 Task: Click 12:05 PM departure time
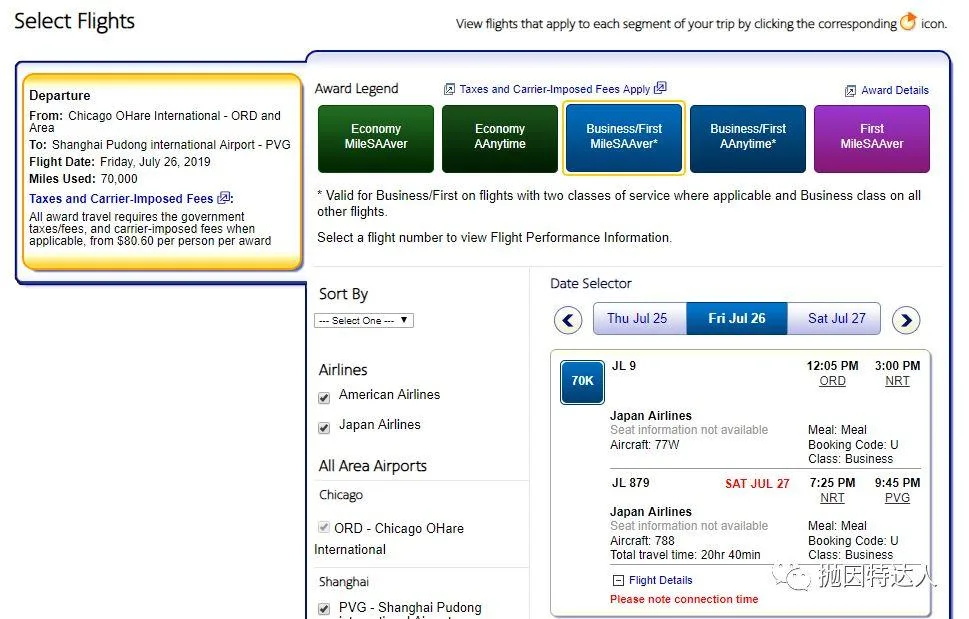coord(832,366)
